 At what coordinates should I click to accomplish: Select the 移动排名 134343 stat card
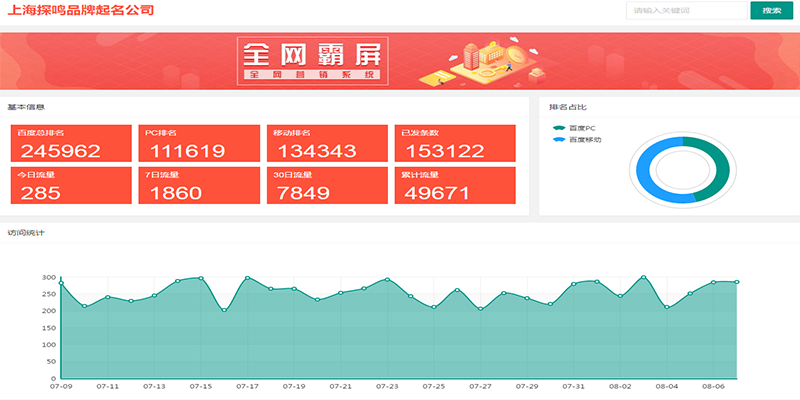327,144
